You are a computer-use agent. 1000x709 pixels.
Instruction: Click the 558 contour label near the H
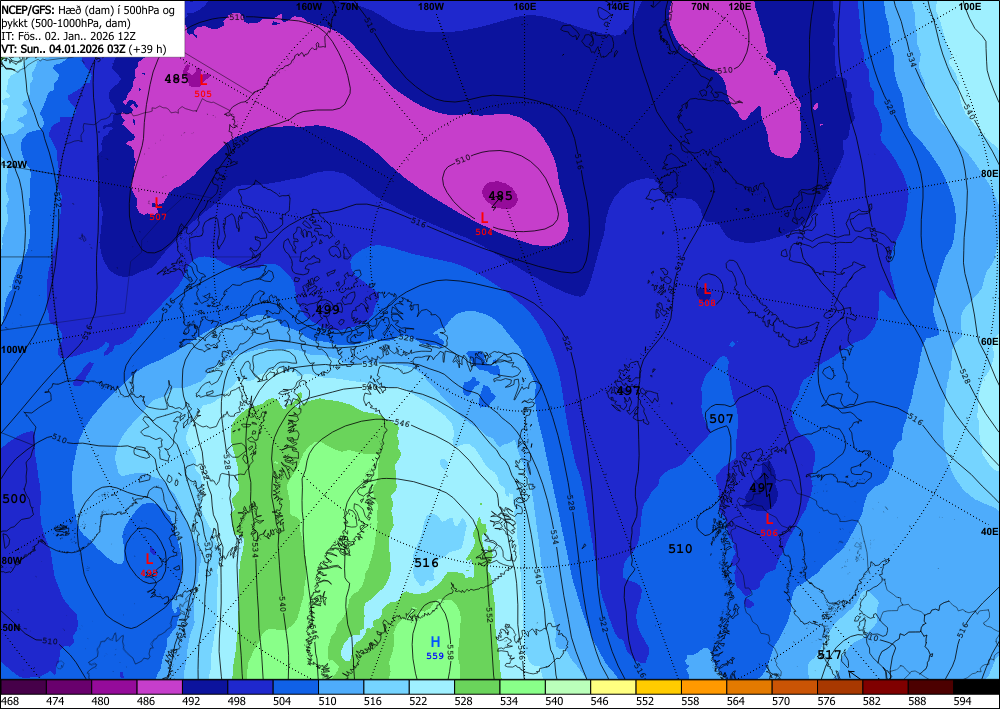tap(450, 651)
